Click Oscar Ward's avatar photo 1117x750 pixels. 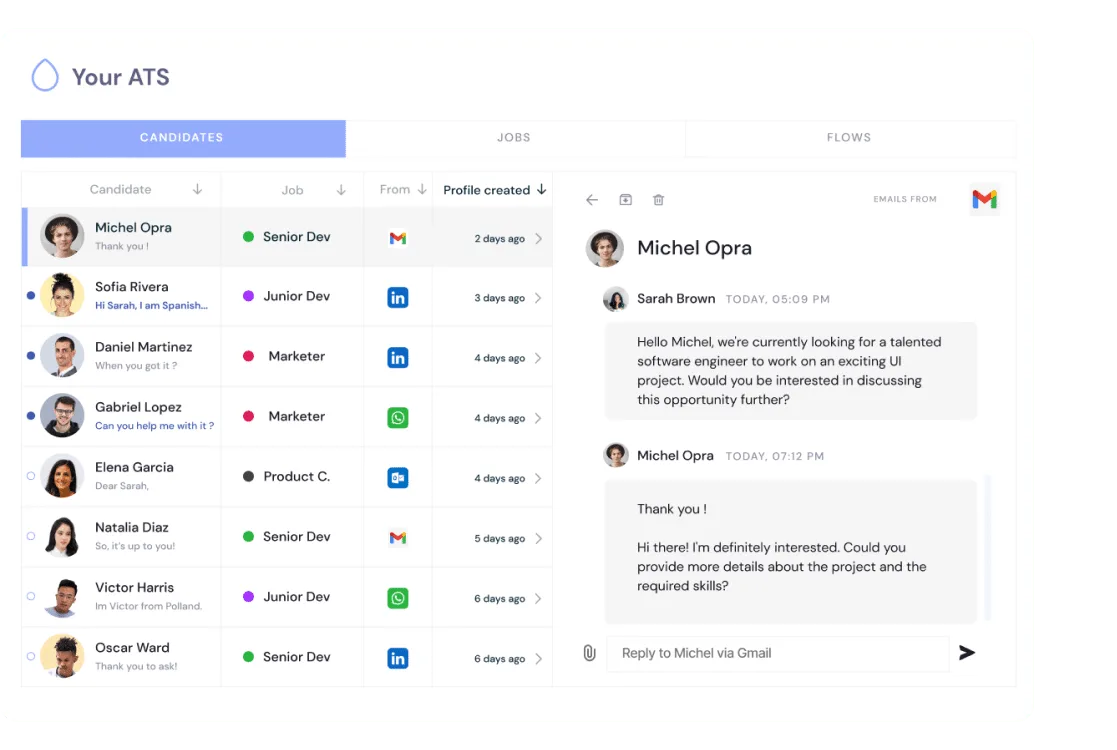pos(62,655)
